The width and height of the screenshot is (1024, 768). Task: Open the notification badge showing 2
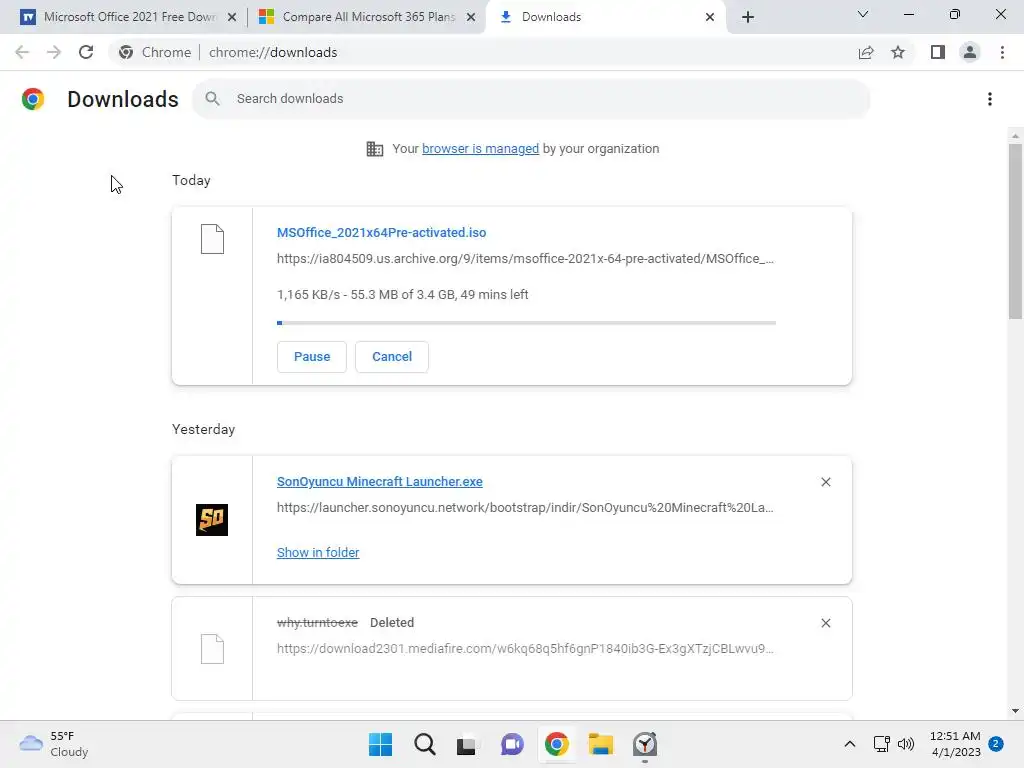point(996,744)
